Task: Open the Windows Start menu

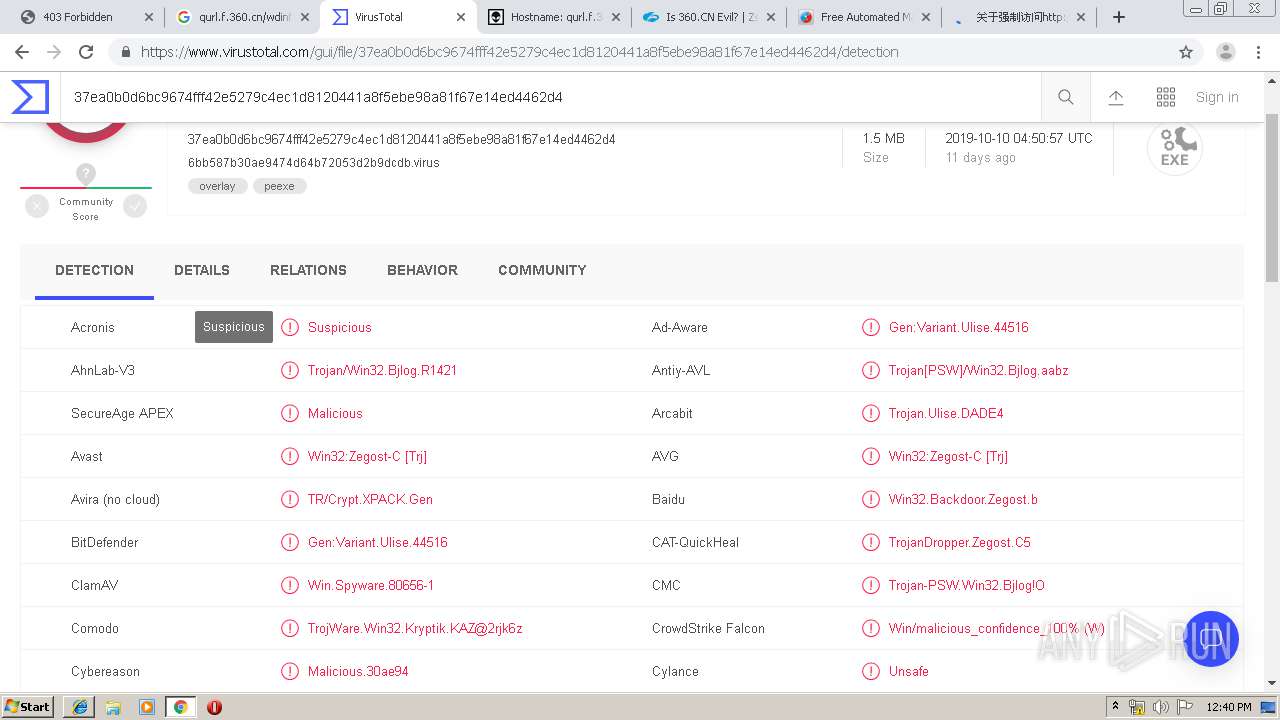Action: pyautogui.click(x=28, y=706)
